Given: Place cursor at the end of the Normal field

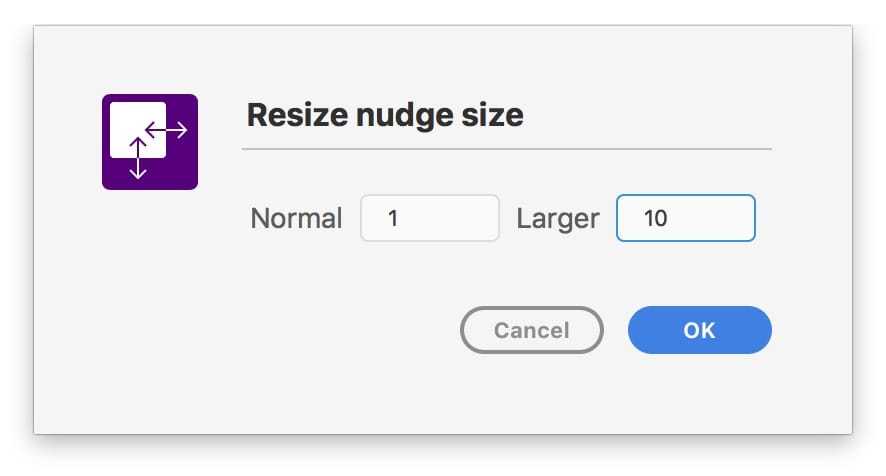Looking at the screenshot, I should pyautogui.click(x=475, y=218).
